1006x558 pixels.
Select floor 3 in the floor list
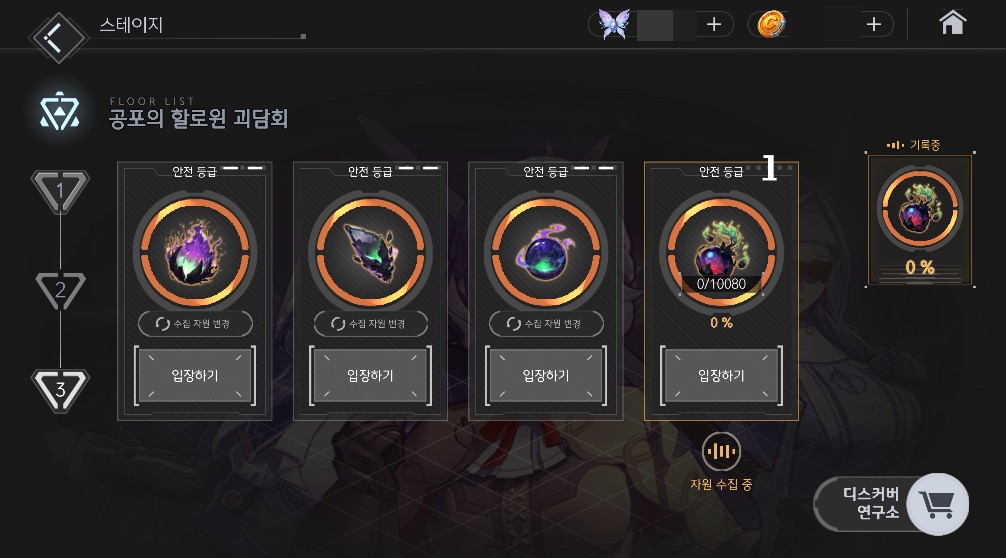pos(60,389)
